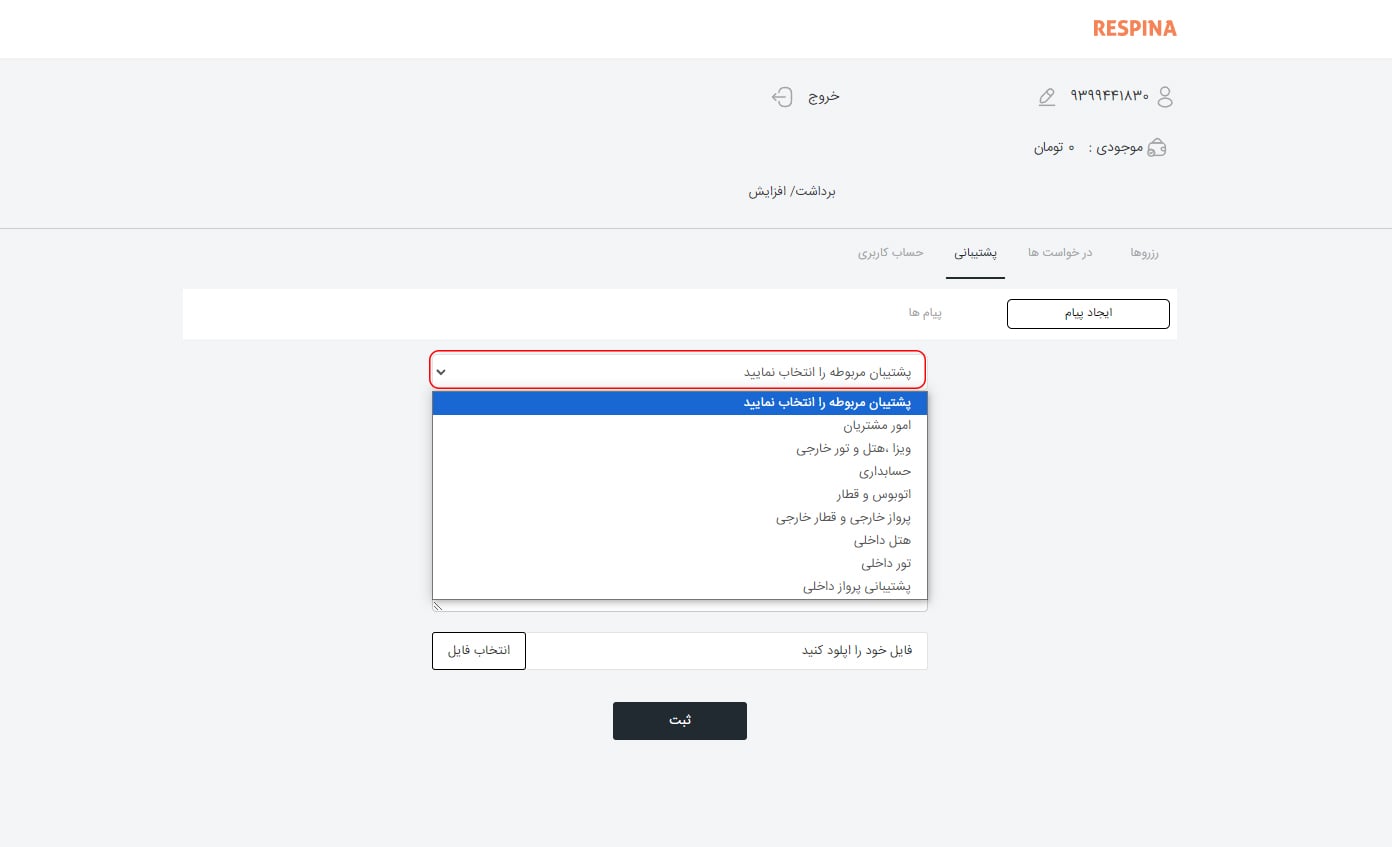This screenshot has width=1392, height=847.
Task: Switch to the حساب کاربری tab
Action: tap(890, 253)
